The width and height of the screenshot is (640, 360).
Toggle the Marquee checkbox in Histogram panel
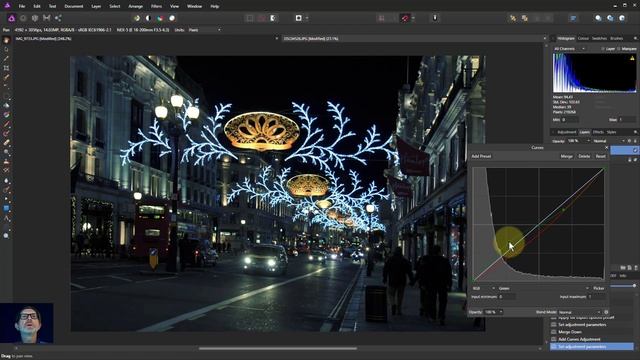(x=619, y=49)
